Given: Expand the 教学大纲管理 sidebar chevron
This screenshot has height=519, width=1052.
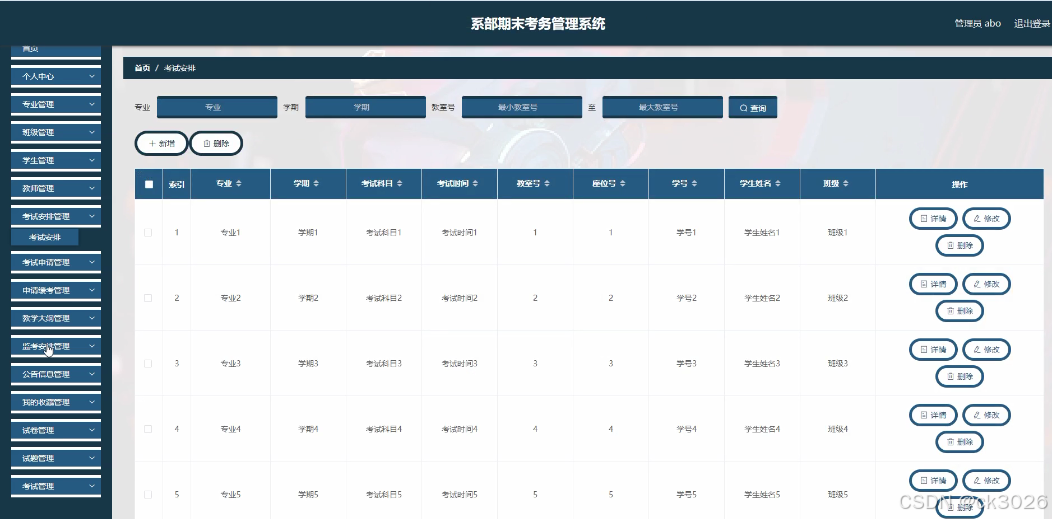Looking at the screenshot, I should click(x=92, y=319).
